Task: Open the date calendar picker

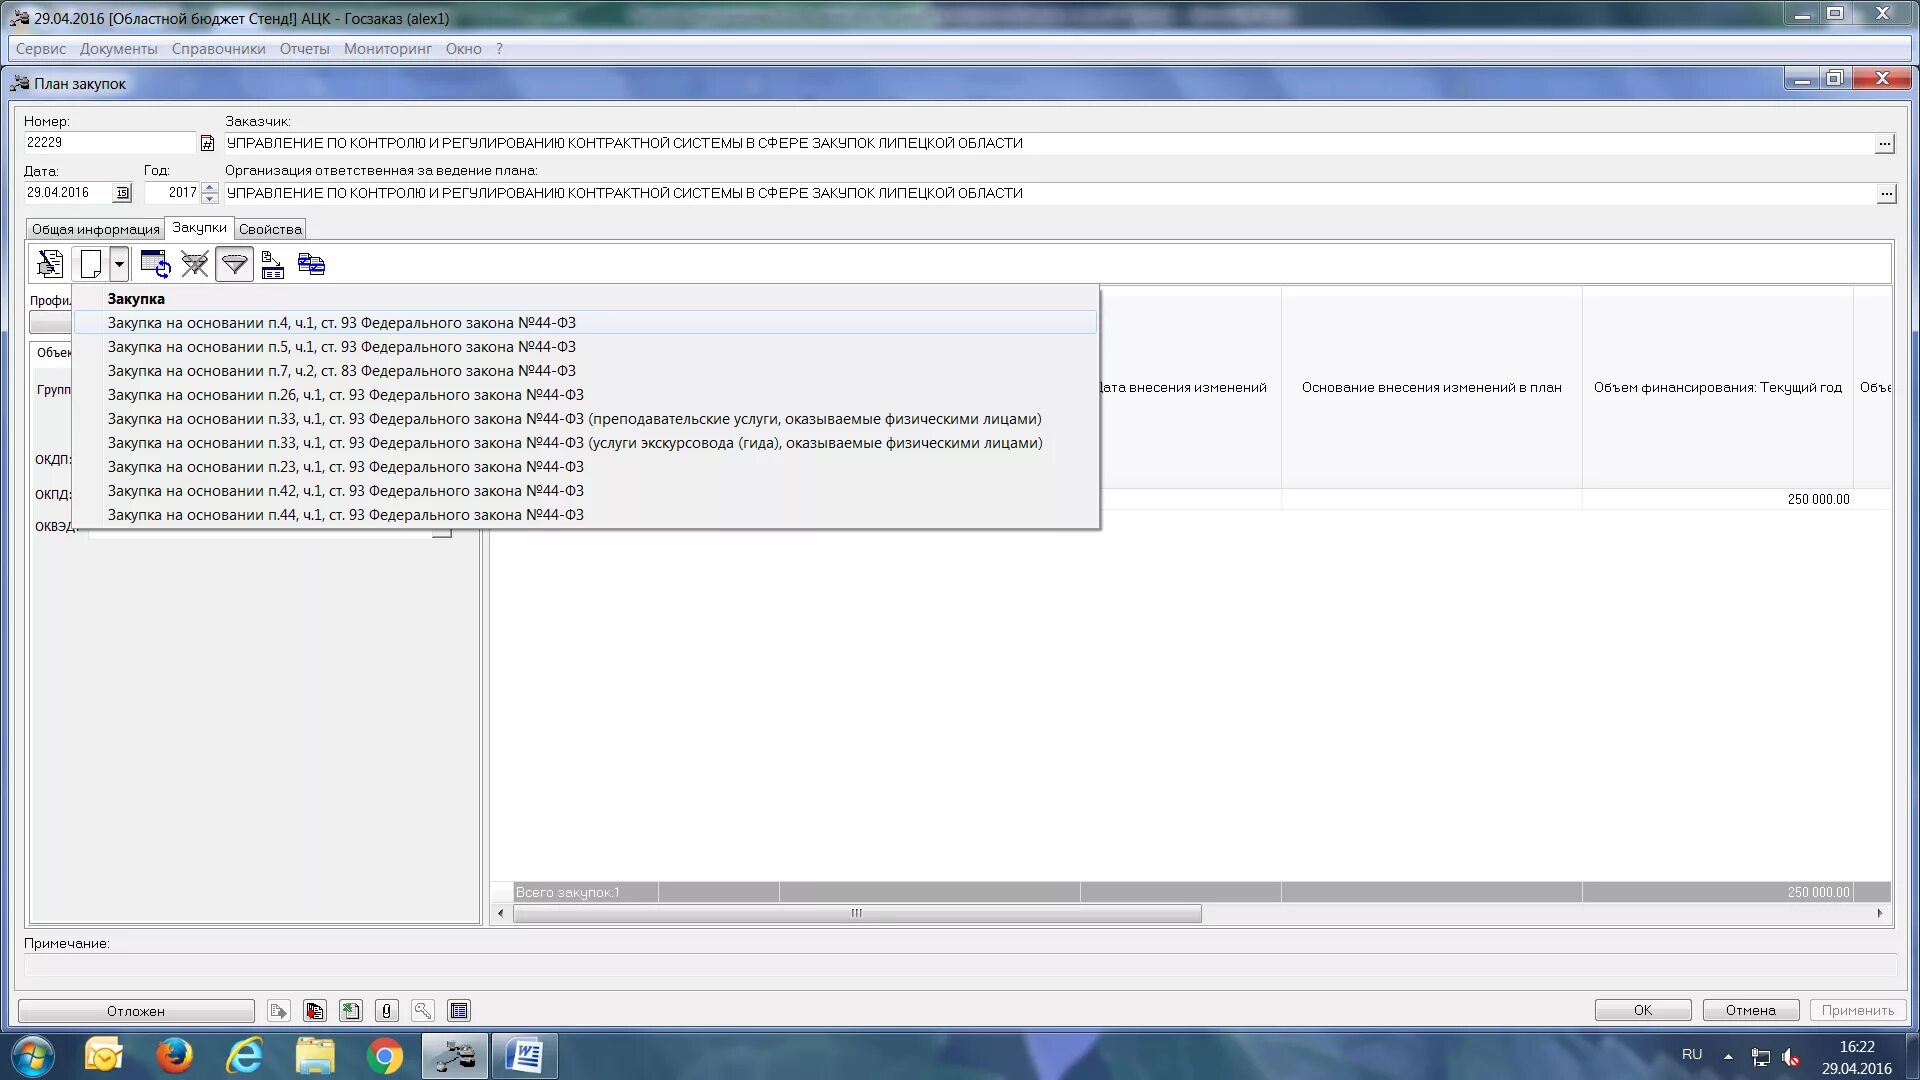Action: click(122, 193)
